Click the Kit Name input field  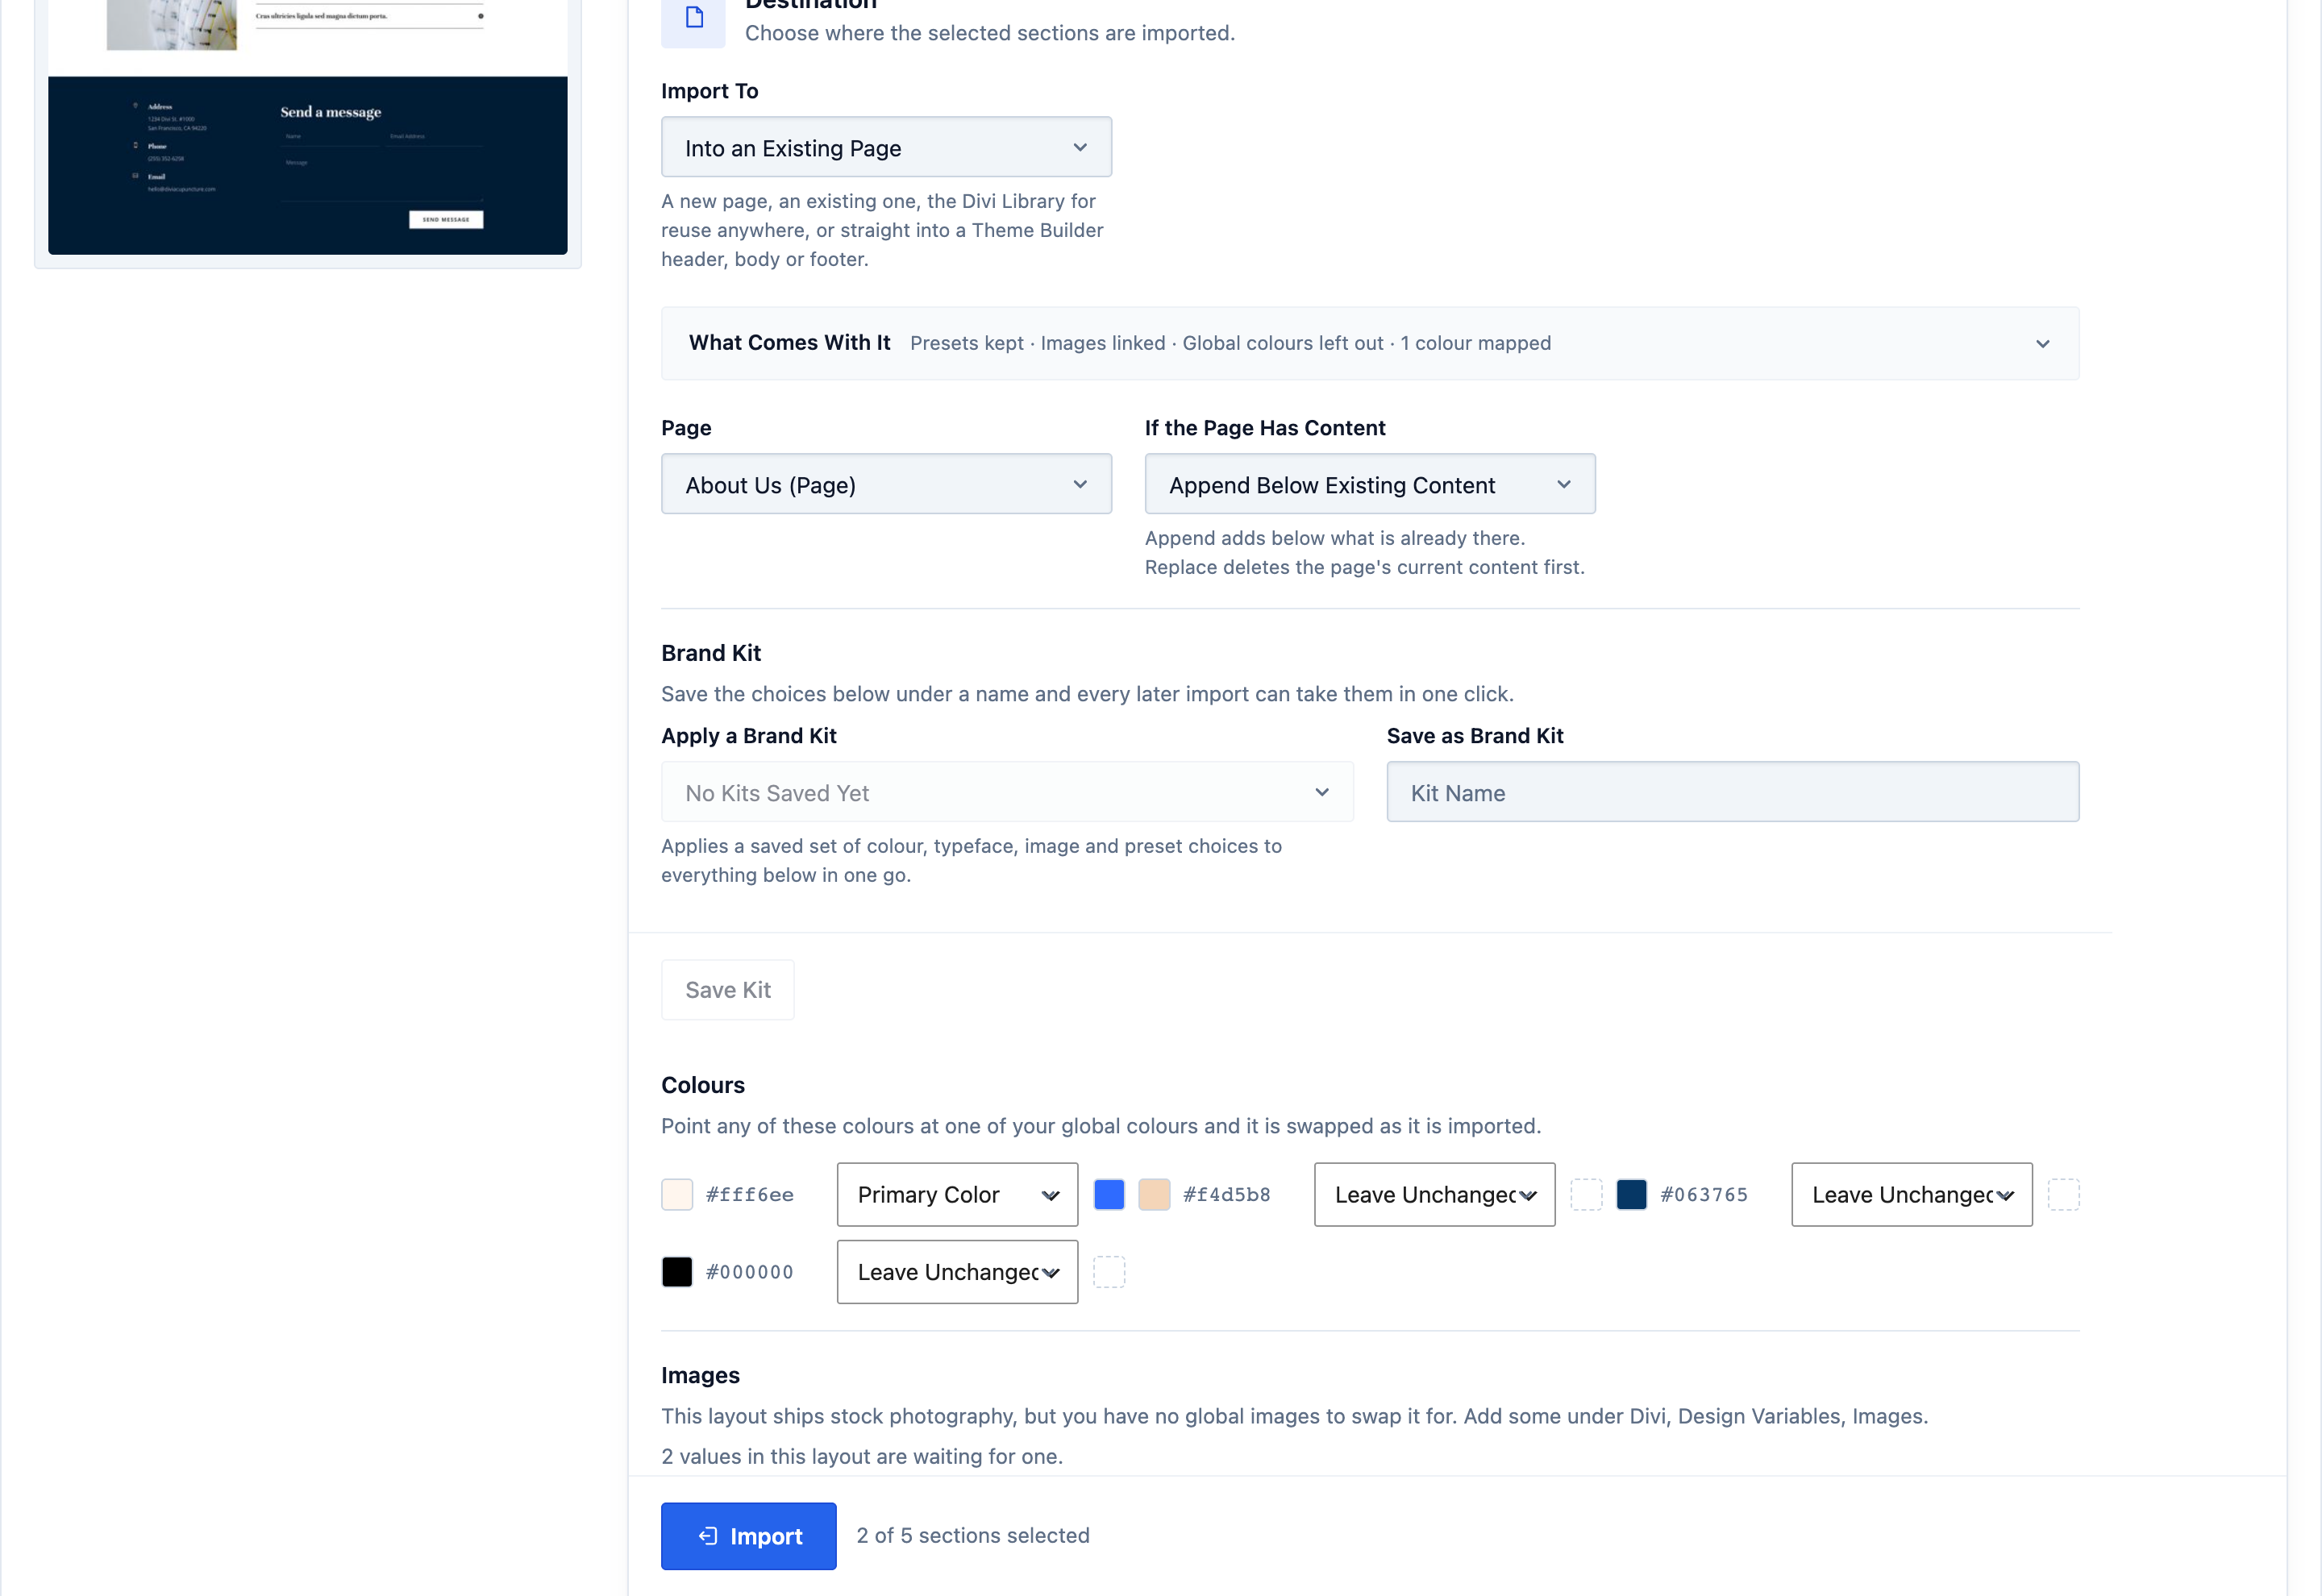coord(1733,792)
